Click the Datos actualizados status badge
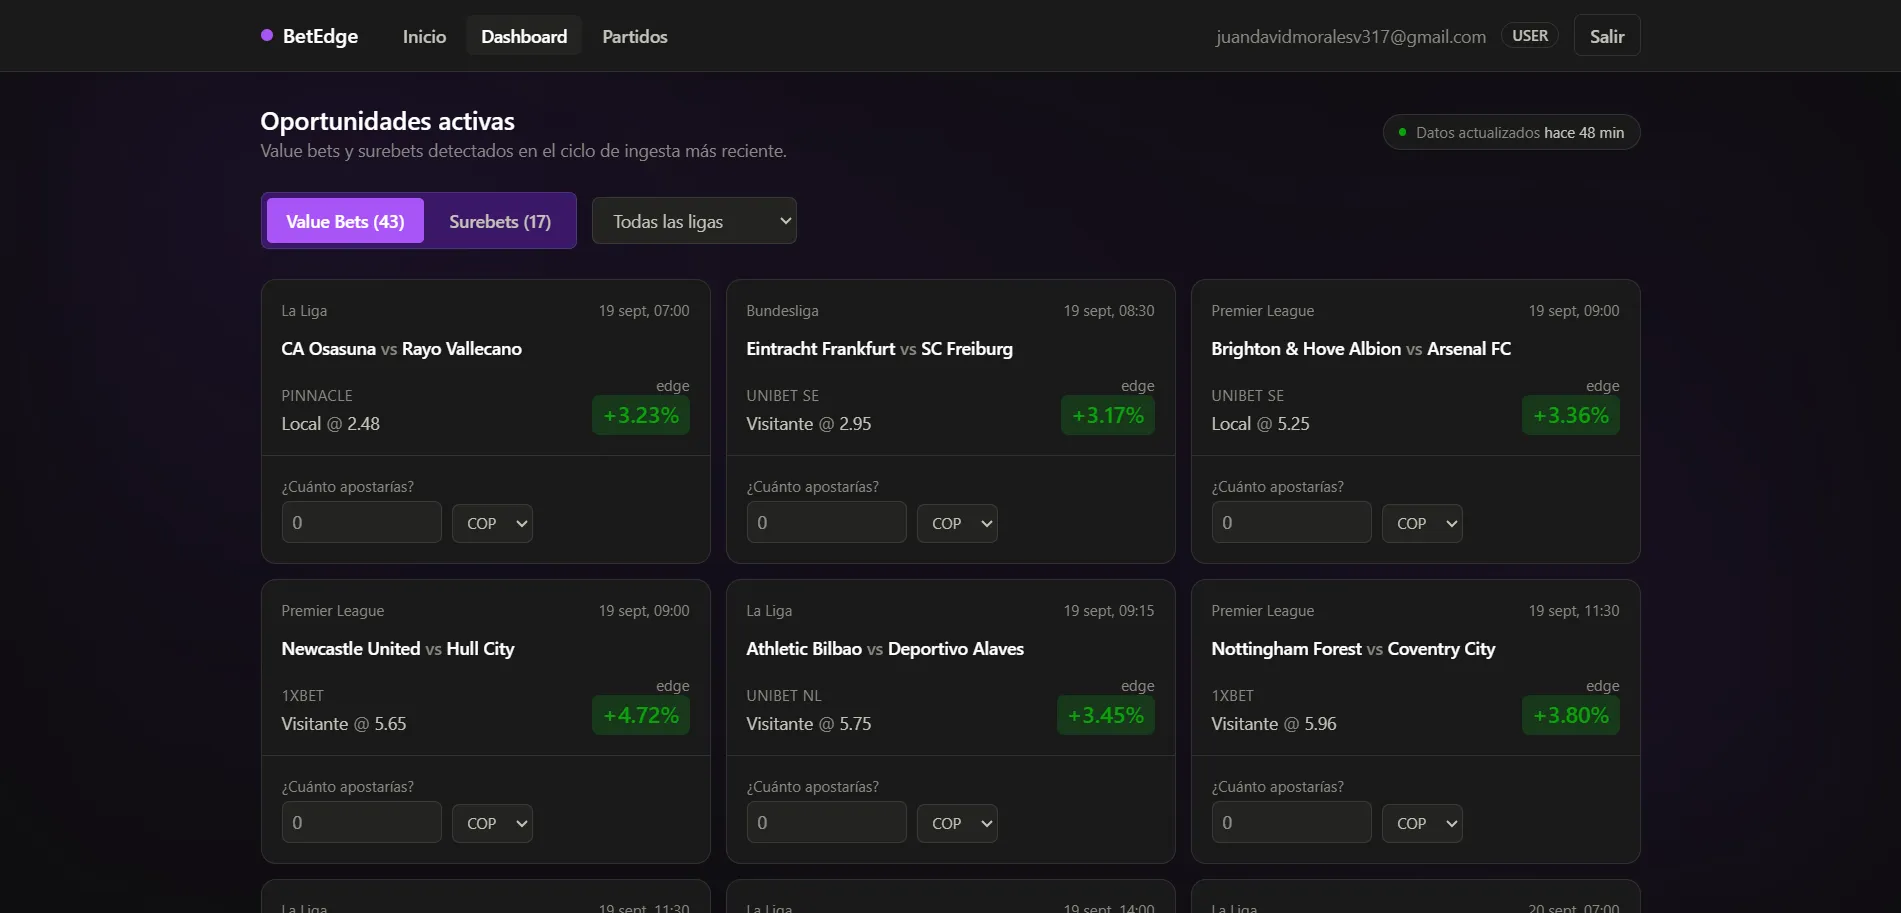 [1511, 132]
